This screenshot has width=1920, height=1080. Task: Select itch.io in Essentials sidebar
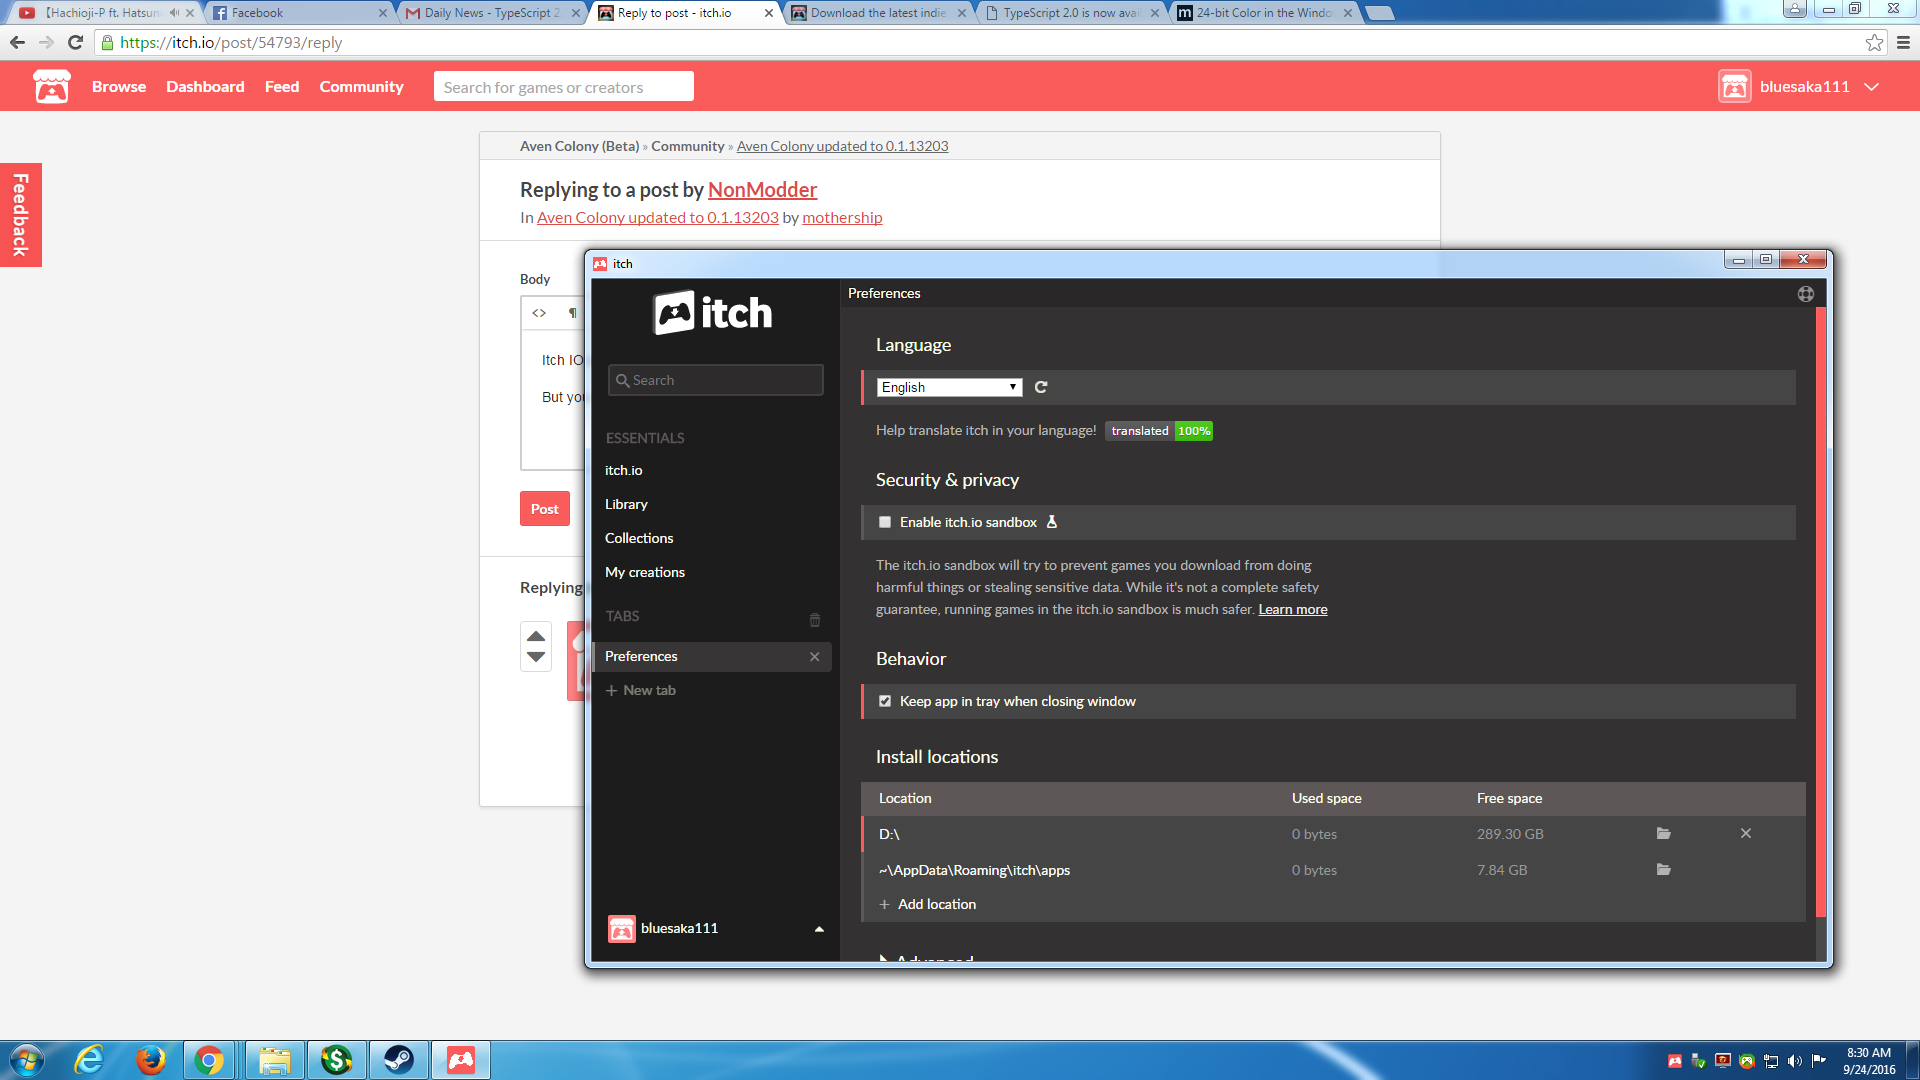coord(624,470)
